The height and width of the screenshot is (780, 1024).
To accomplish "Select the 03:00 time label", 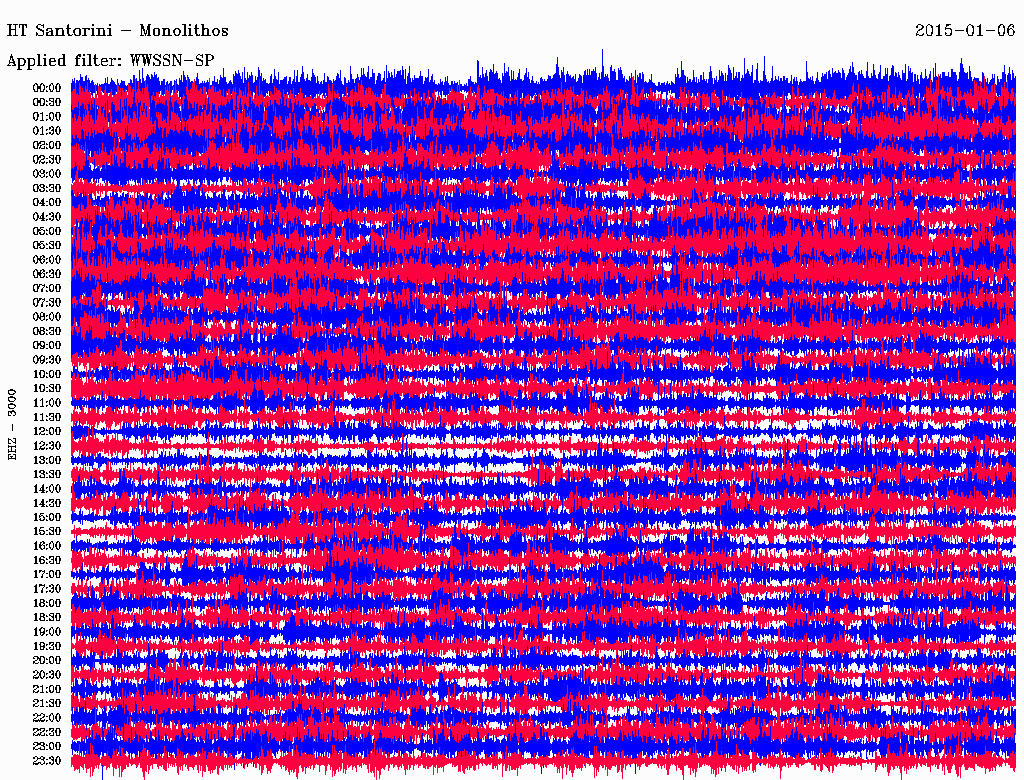I will [47, 174].
